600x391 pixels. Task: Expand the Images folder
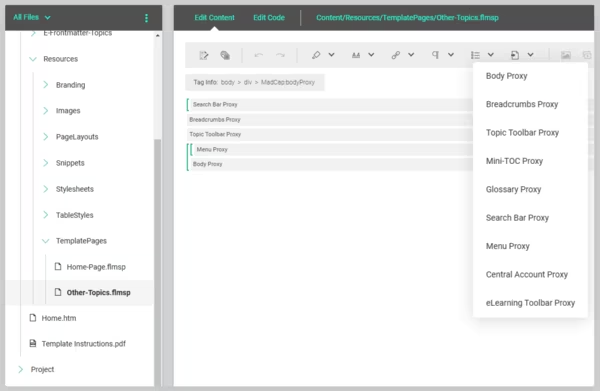click(x=46, y=111)
